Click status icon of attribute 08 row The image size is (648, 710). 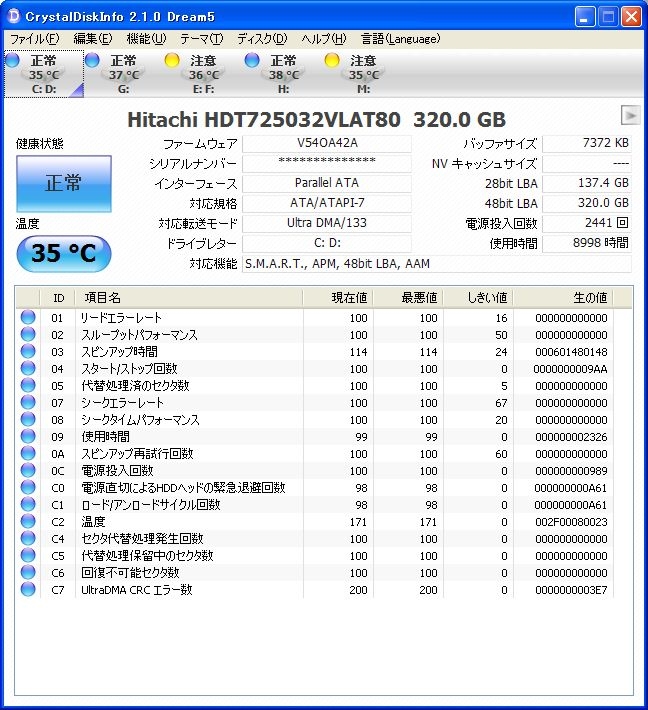pyautogui.click(x=28, y=419)
